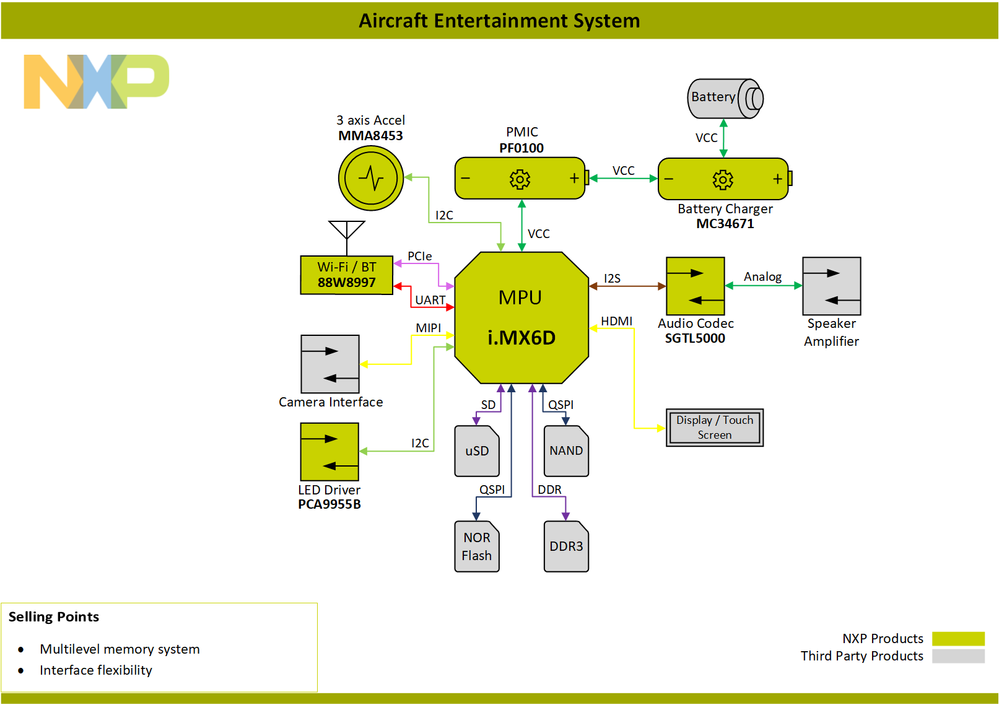
Task: Select the PMIC PF0100 block
Action: coord(521,178)
